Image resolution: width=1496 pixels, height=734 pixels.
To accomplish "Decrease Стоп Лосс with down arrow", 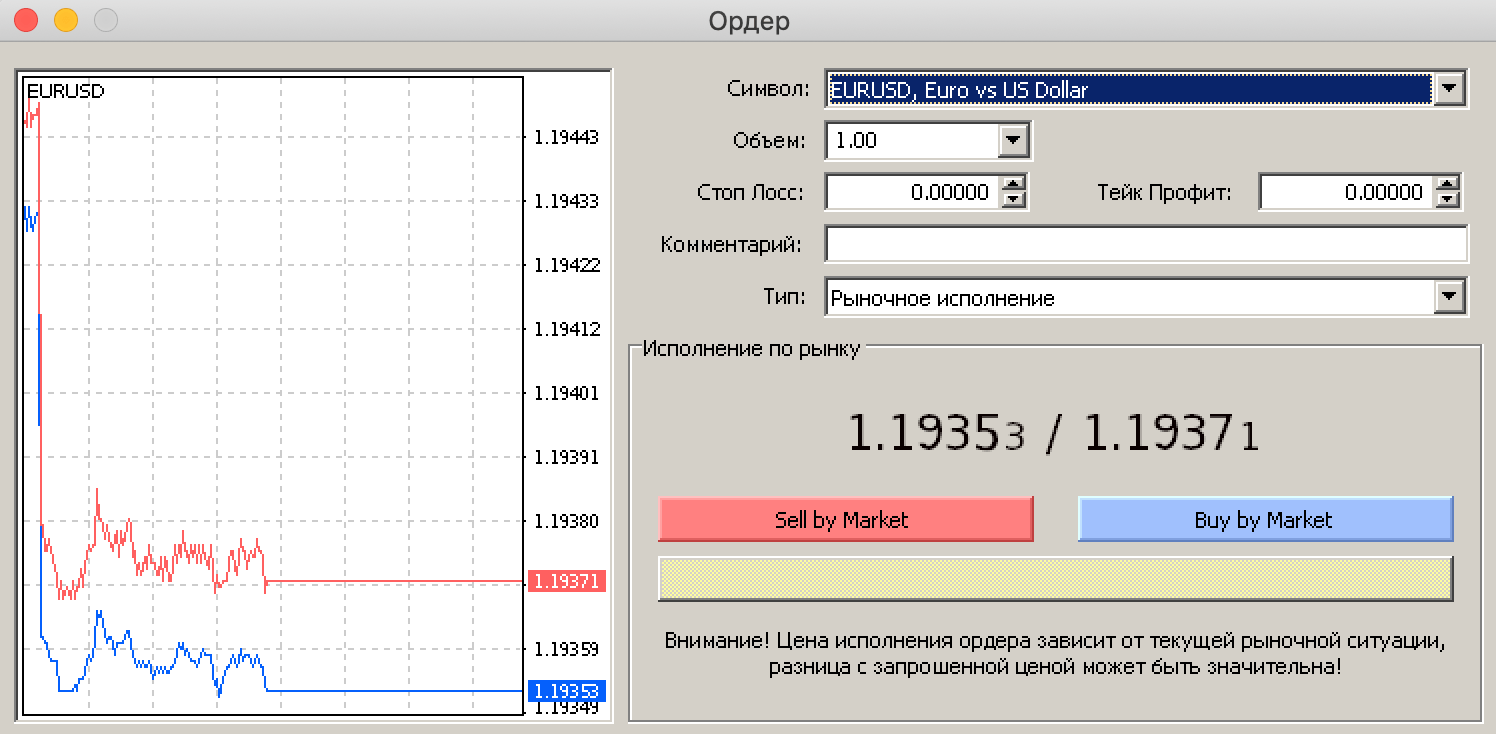I will 1014,200.
